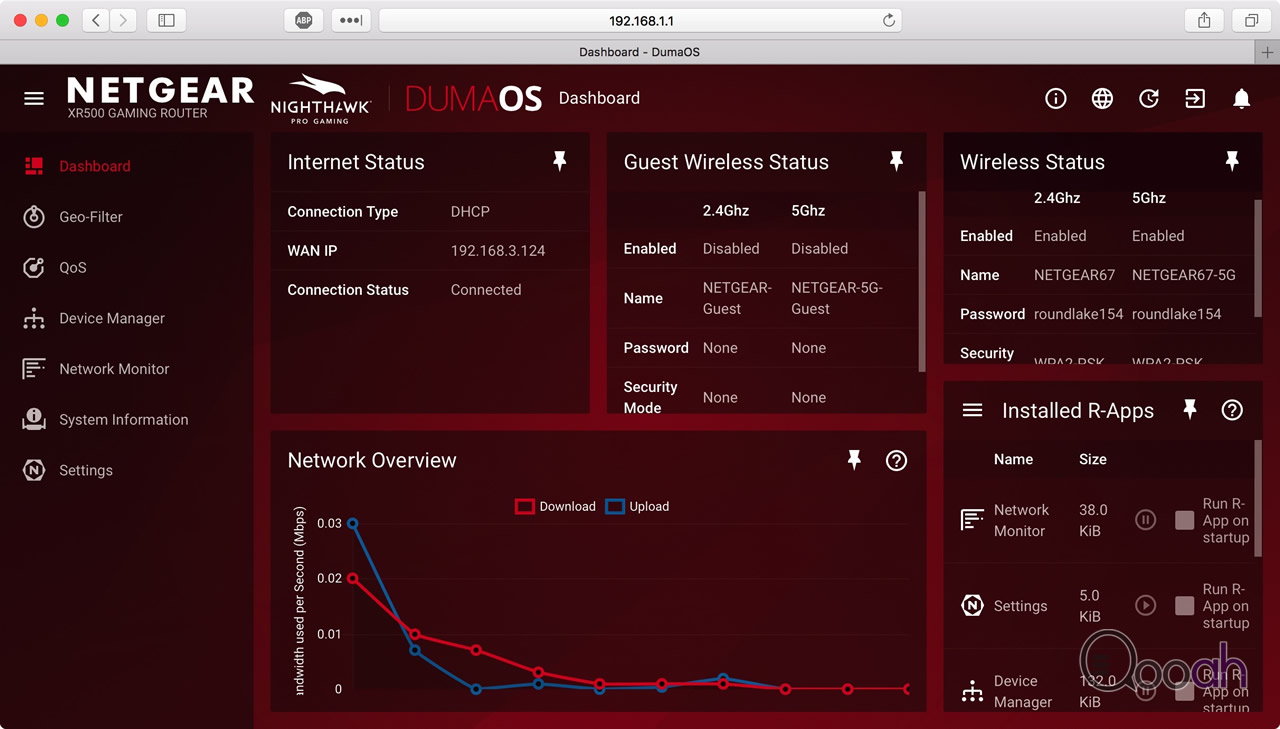The width and height of the screenshot is (1280, 729).
Task: Go to QoS page
Action: coord(73,268)
